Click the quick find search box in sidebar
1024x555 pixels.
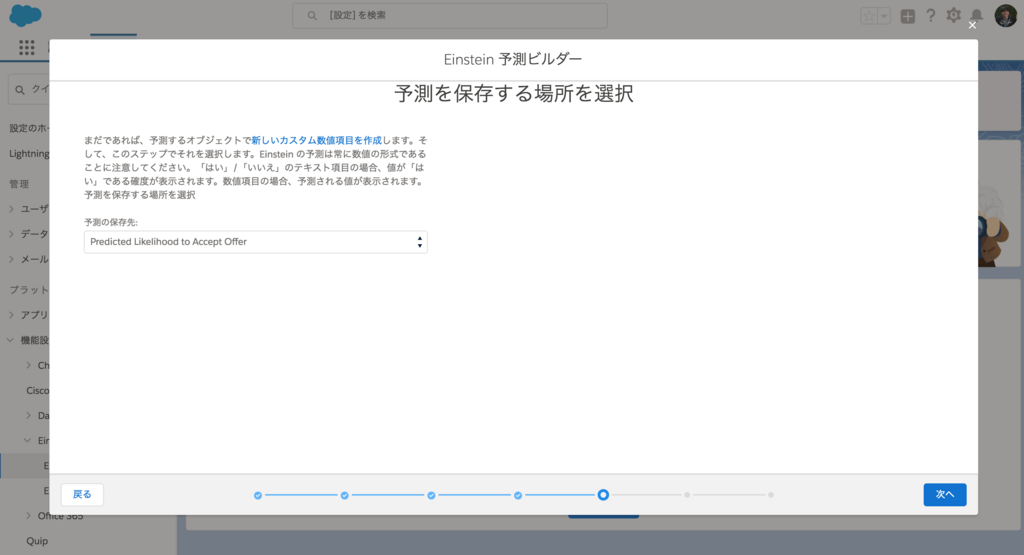point(29,89)
